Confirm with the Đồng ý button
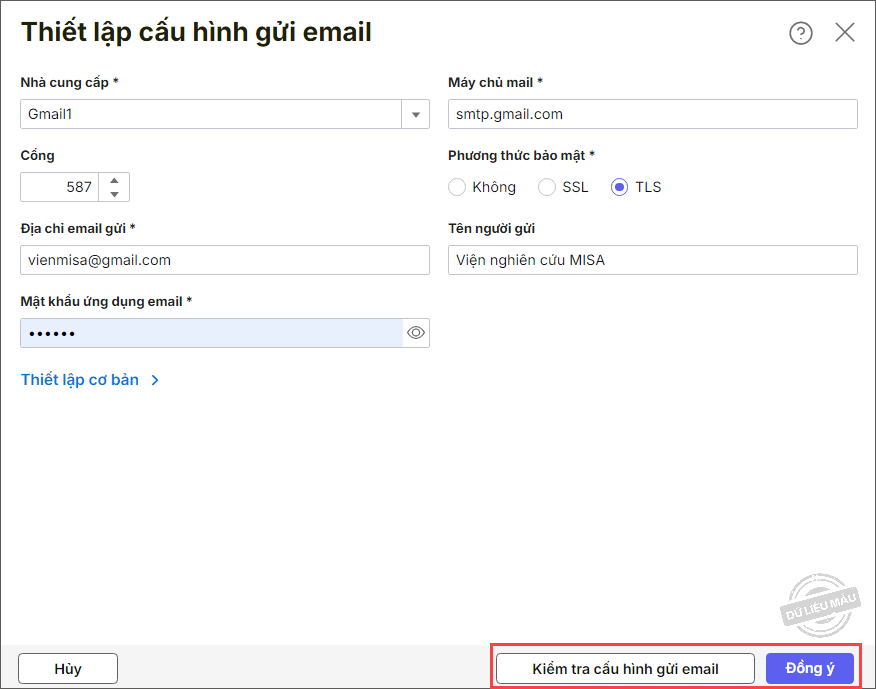Screen dimensions: 876x689 [x=810, y=669]
